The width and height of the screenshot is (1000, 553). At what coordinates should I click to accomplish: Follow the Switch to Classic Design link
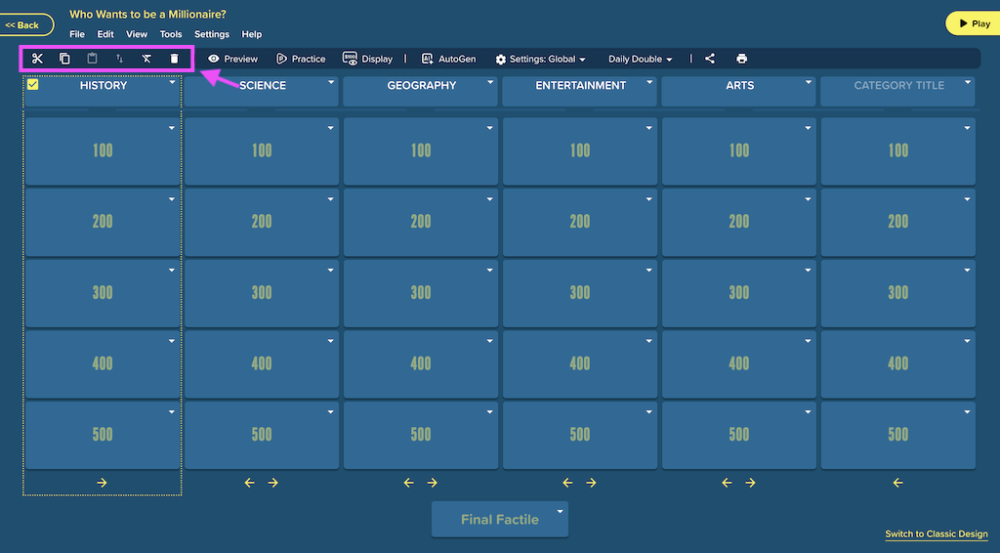(x=936, y=534)
